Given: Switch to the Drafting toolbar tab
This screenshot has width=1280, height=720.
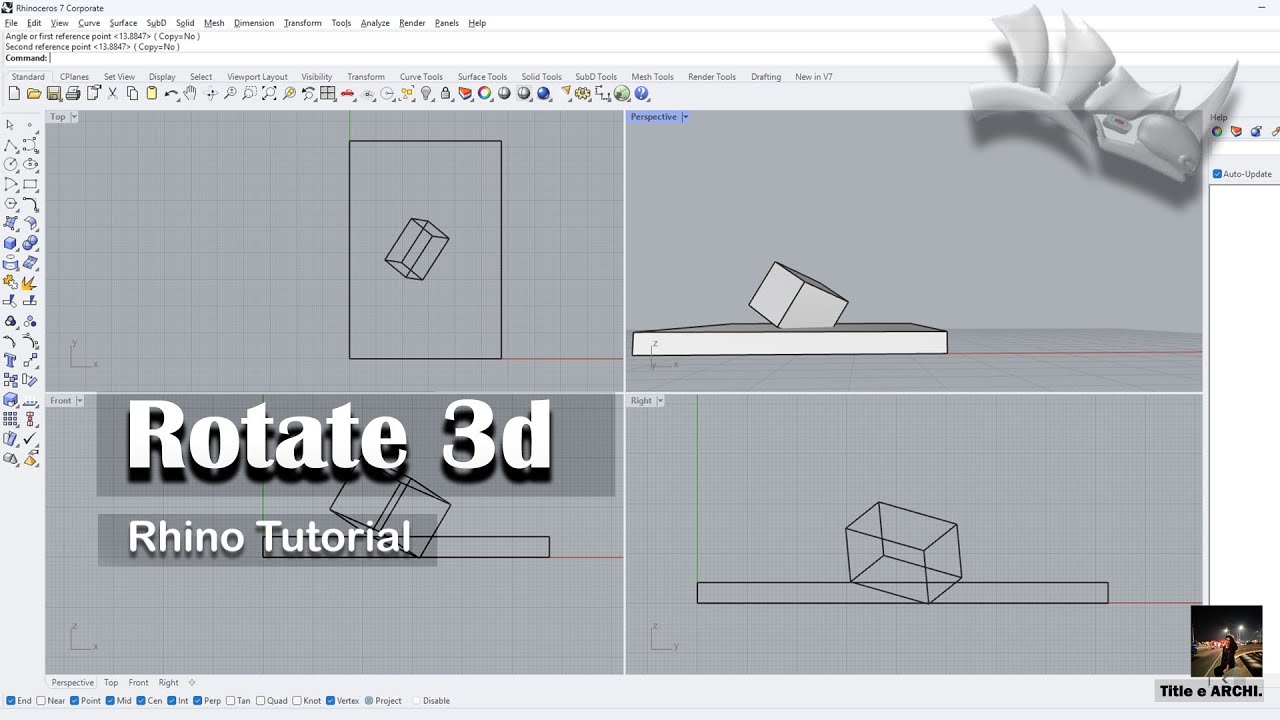Looking at the screenshot, I should (x=766, y=77).
